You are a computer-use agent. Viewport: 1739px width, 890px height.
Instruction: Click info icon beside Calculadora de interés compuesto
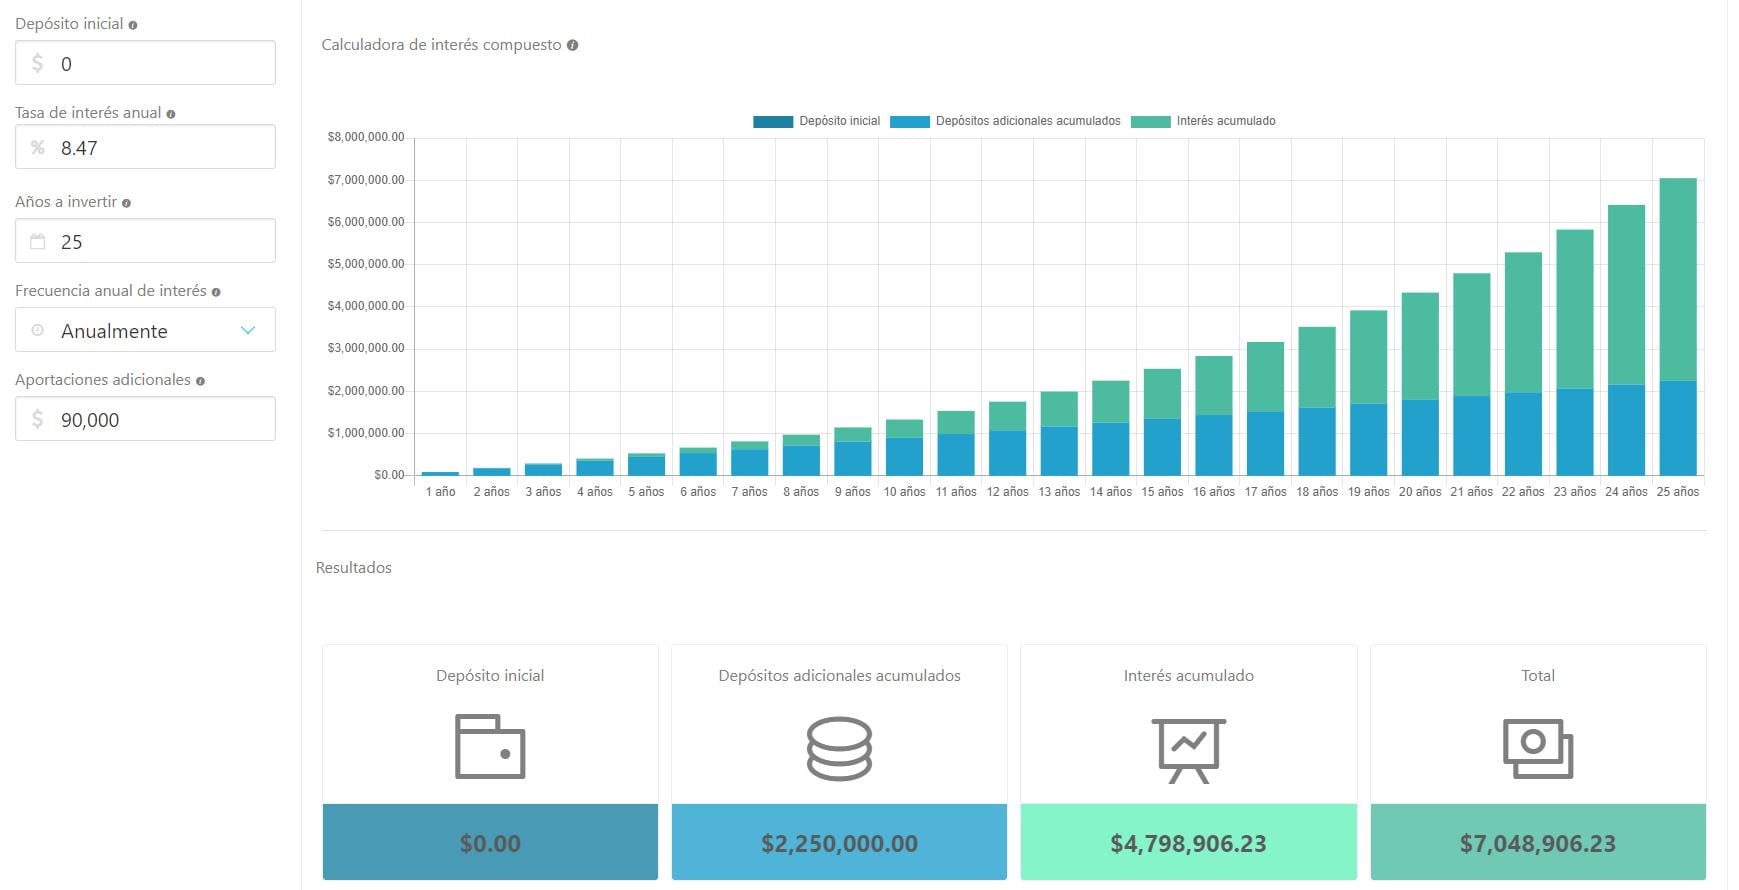pos(573,45)
